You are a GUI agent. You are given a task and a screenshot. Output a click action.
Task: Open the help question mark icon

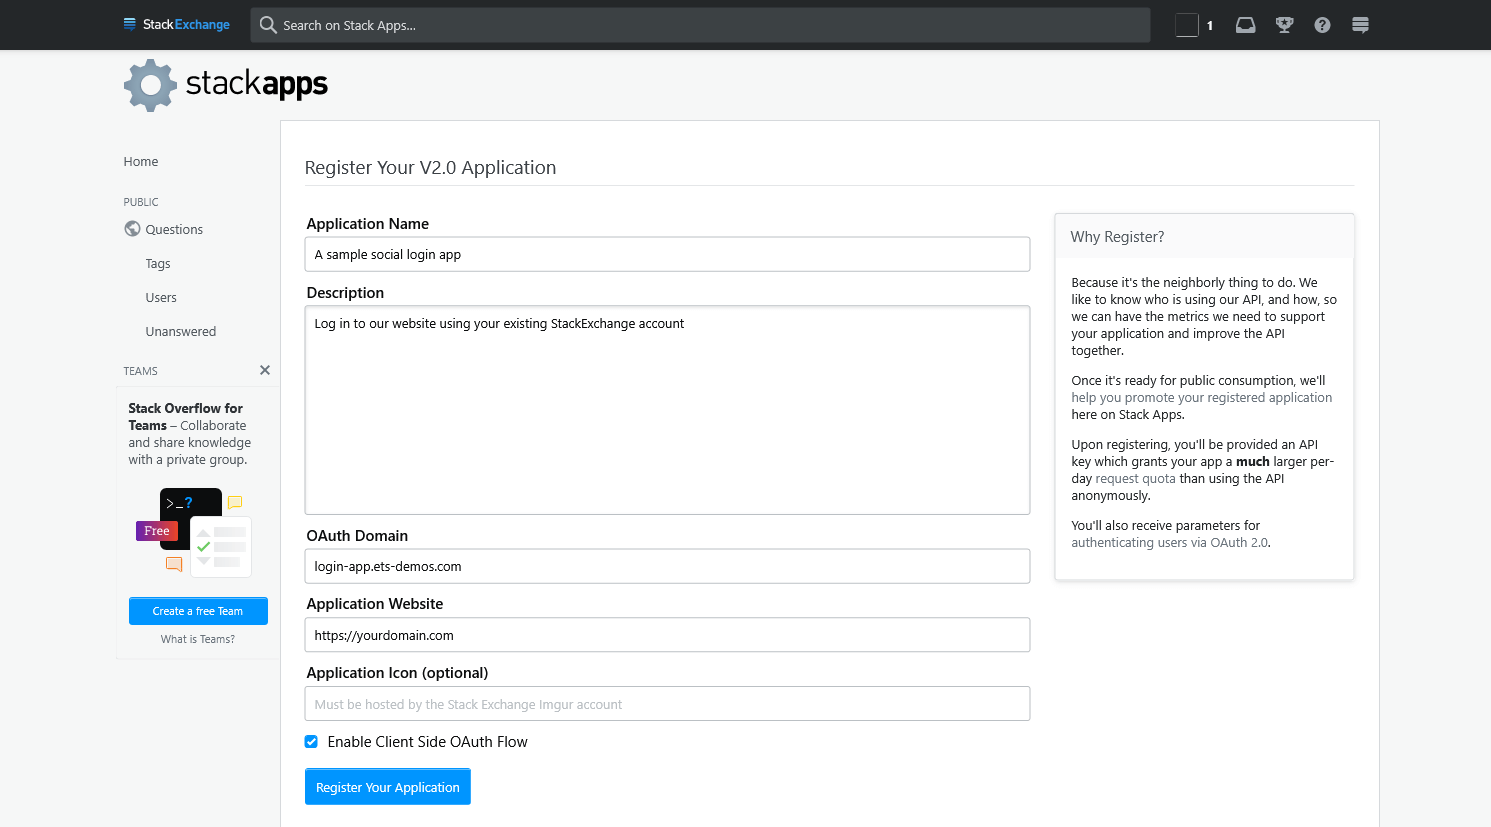1322,25
